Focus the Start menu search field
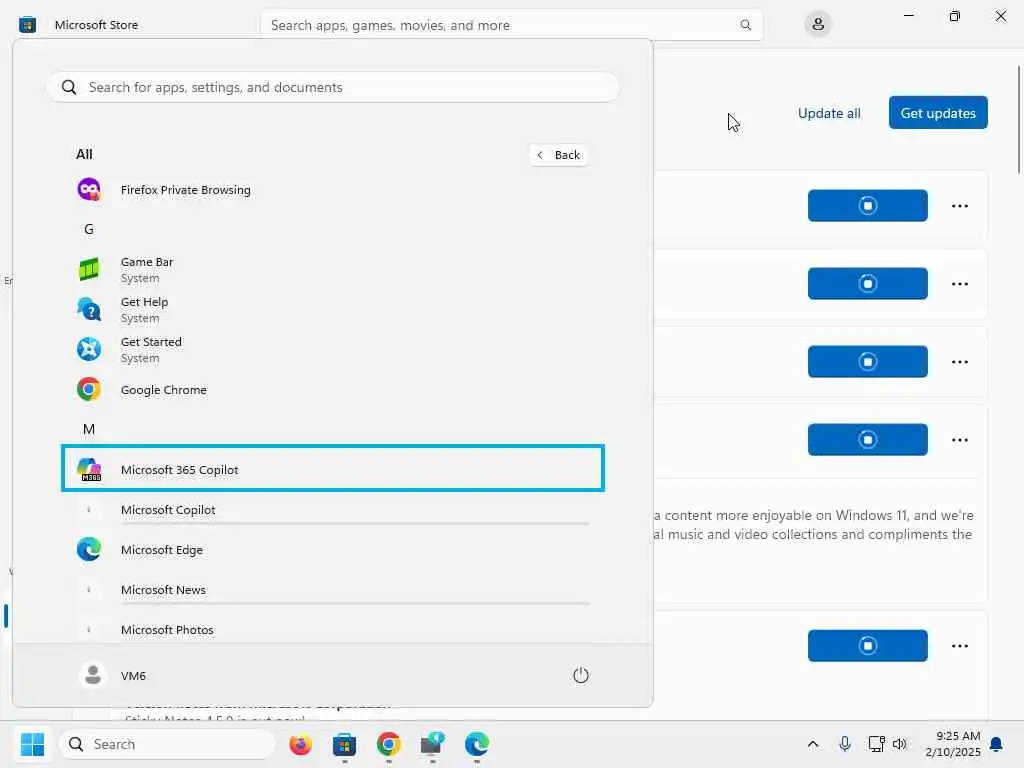This screenshot has height=768, width=1024. pyautogui.click(x=332, y=87)
